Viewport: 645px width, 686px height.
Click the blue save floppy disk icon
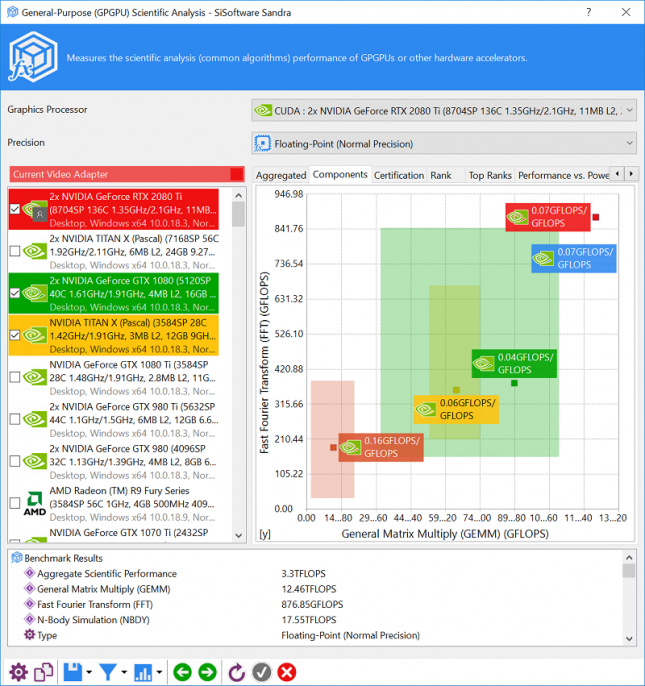73,672
